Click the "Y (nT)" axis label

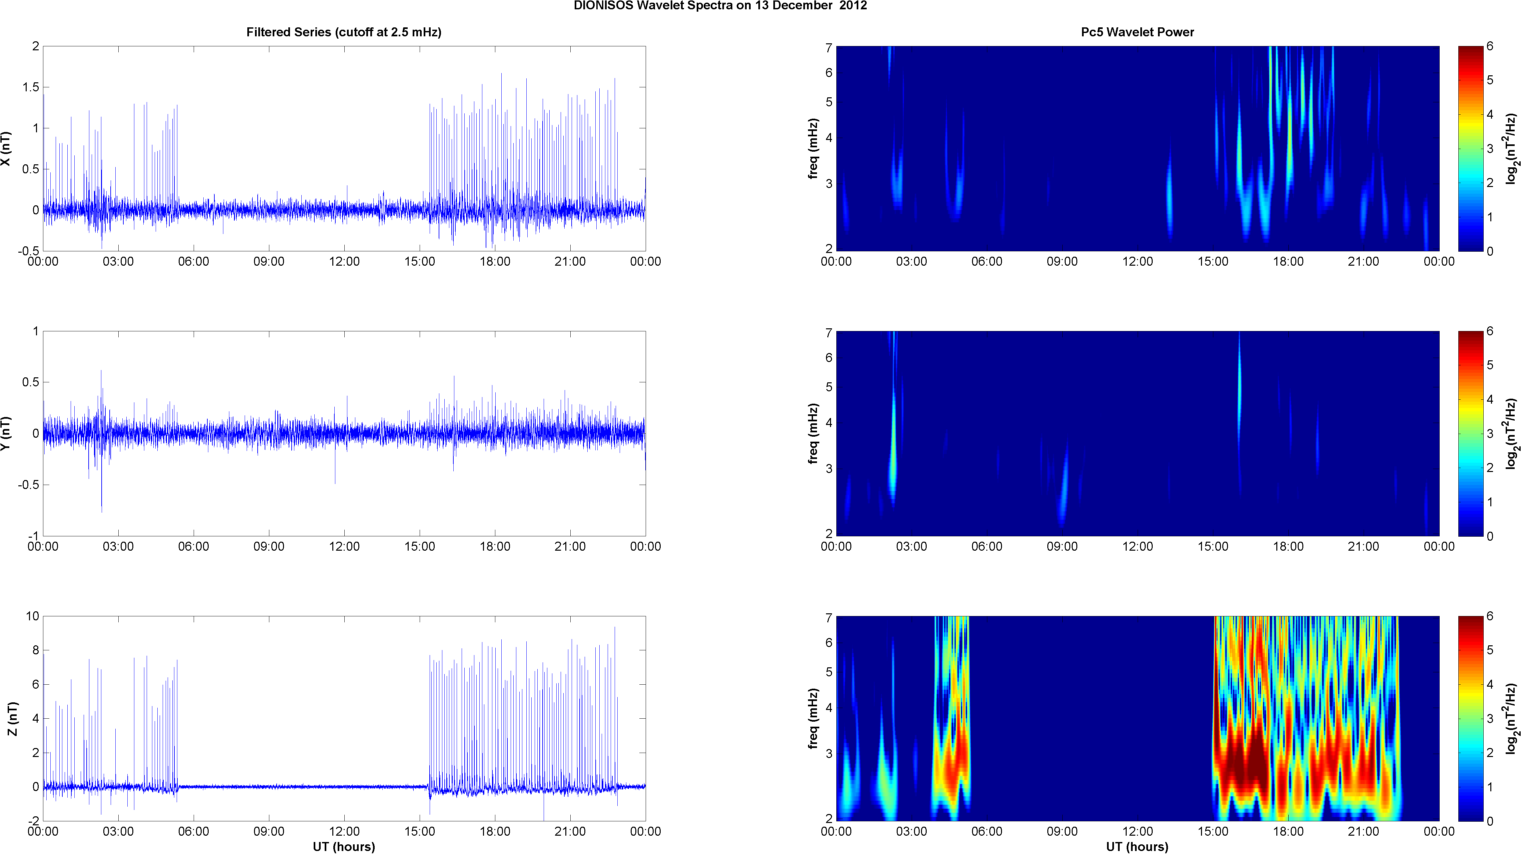click(x=7, y=433)
